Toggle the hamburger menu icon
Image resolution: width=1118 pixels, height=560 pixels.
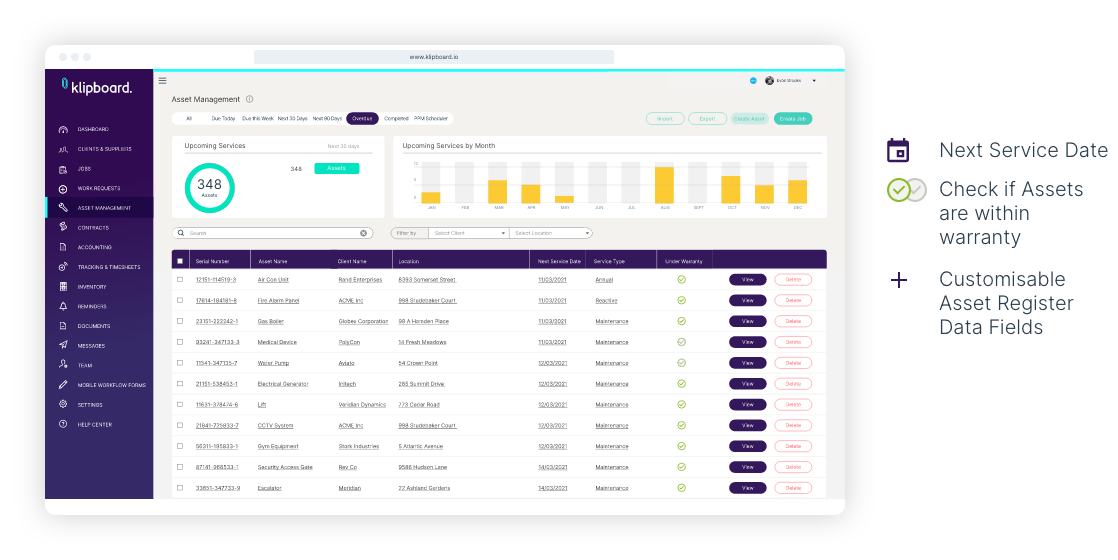tap(163, 81)
